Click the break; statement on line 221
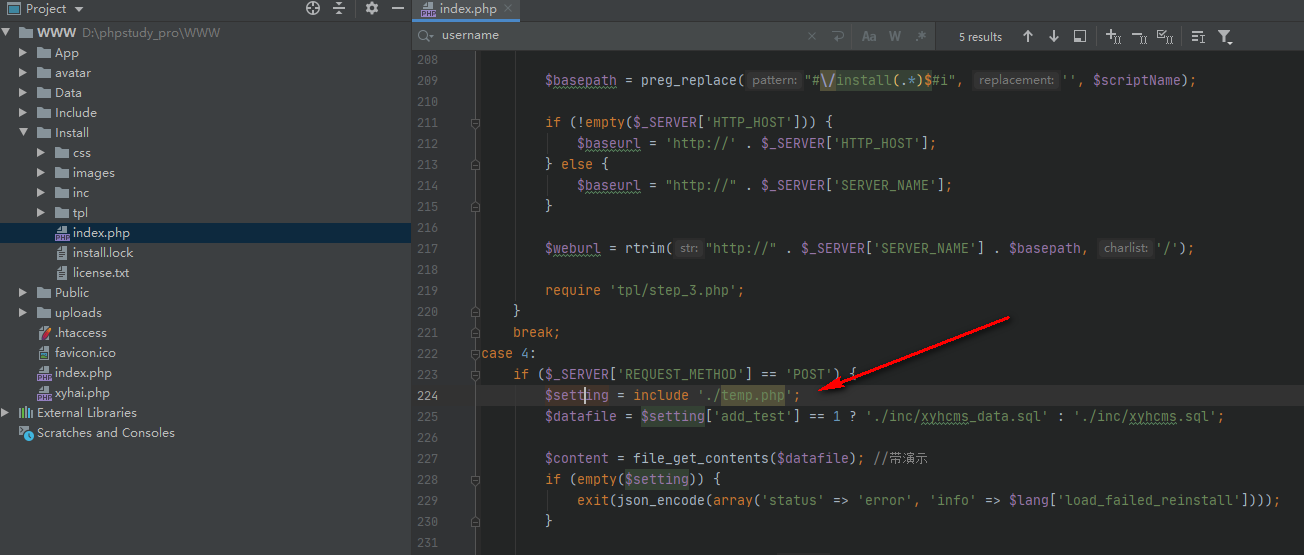The width and height of the screenshot is (1304, 555). coord(537,332)
